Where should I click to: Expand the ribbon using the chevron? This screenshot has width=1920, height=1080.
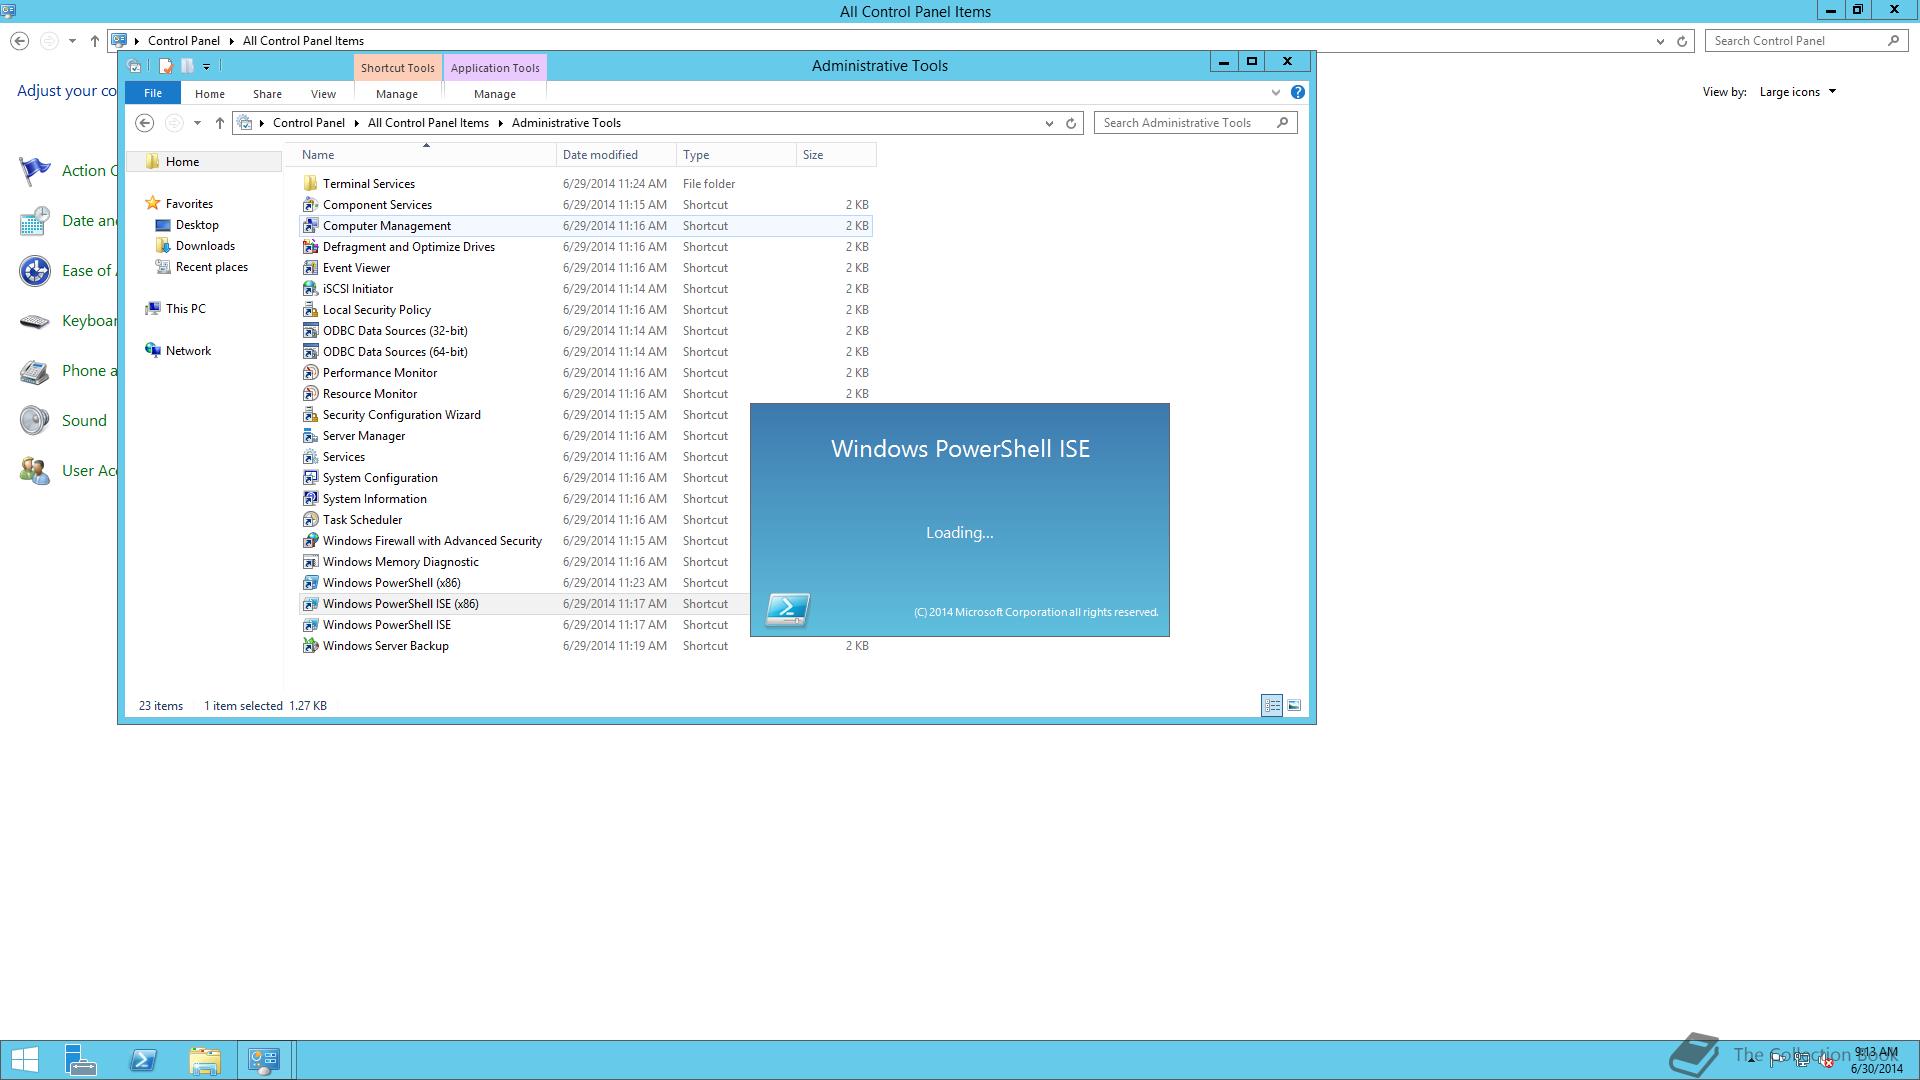pos(1275,93)
